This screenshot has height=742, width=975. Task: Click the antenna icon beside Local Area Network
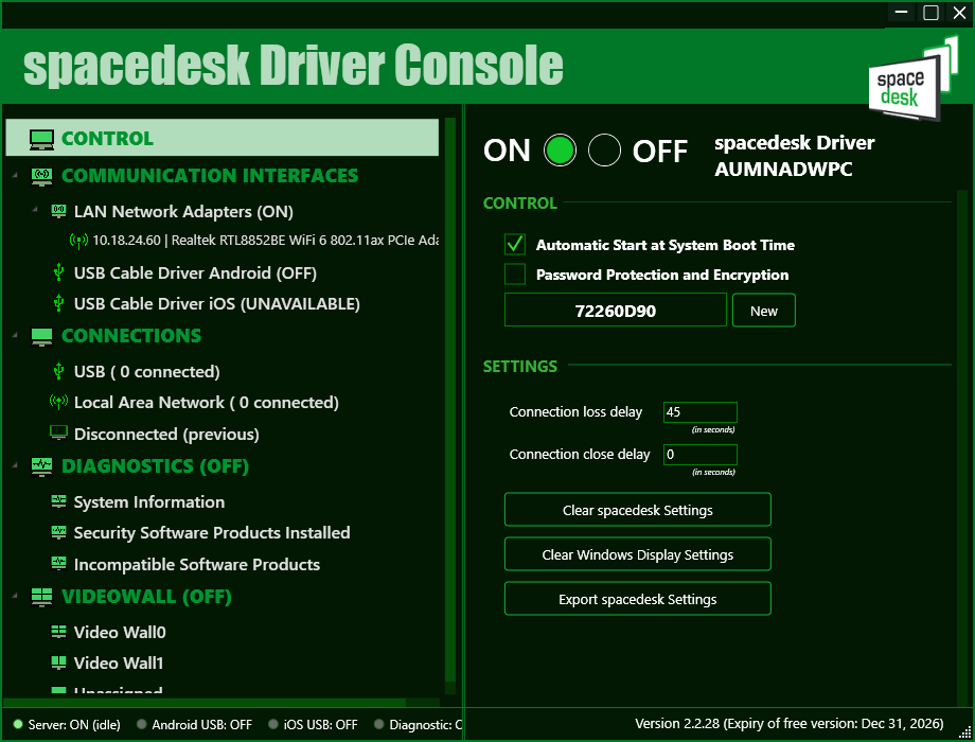tap(58, 402)
